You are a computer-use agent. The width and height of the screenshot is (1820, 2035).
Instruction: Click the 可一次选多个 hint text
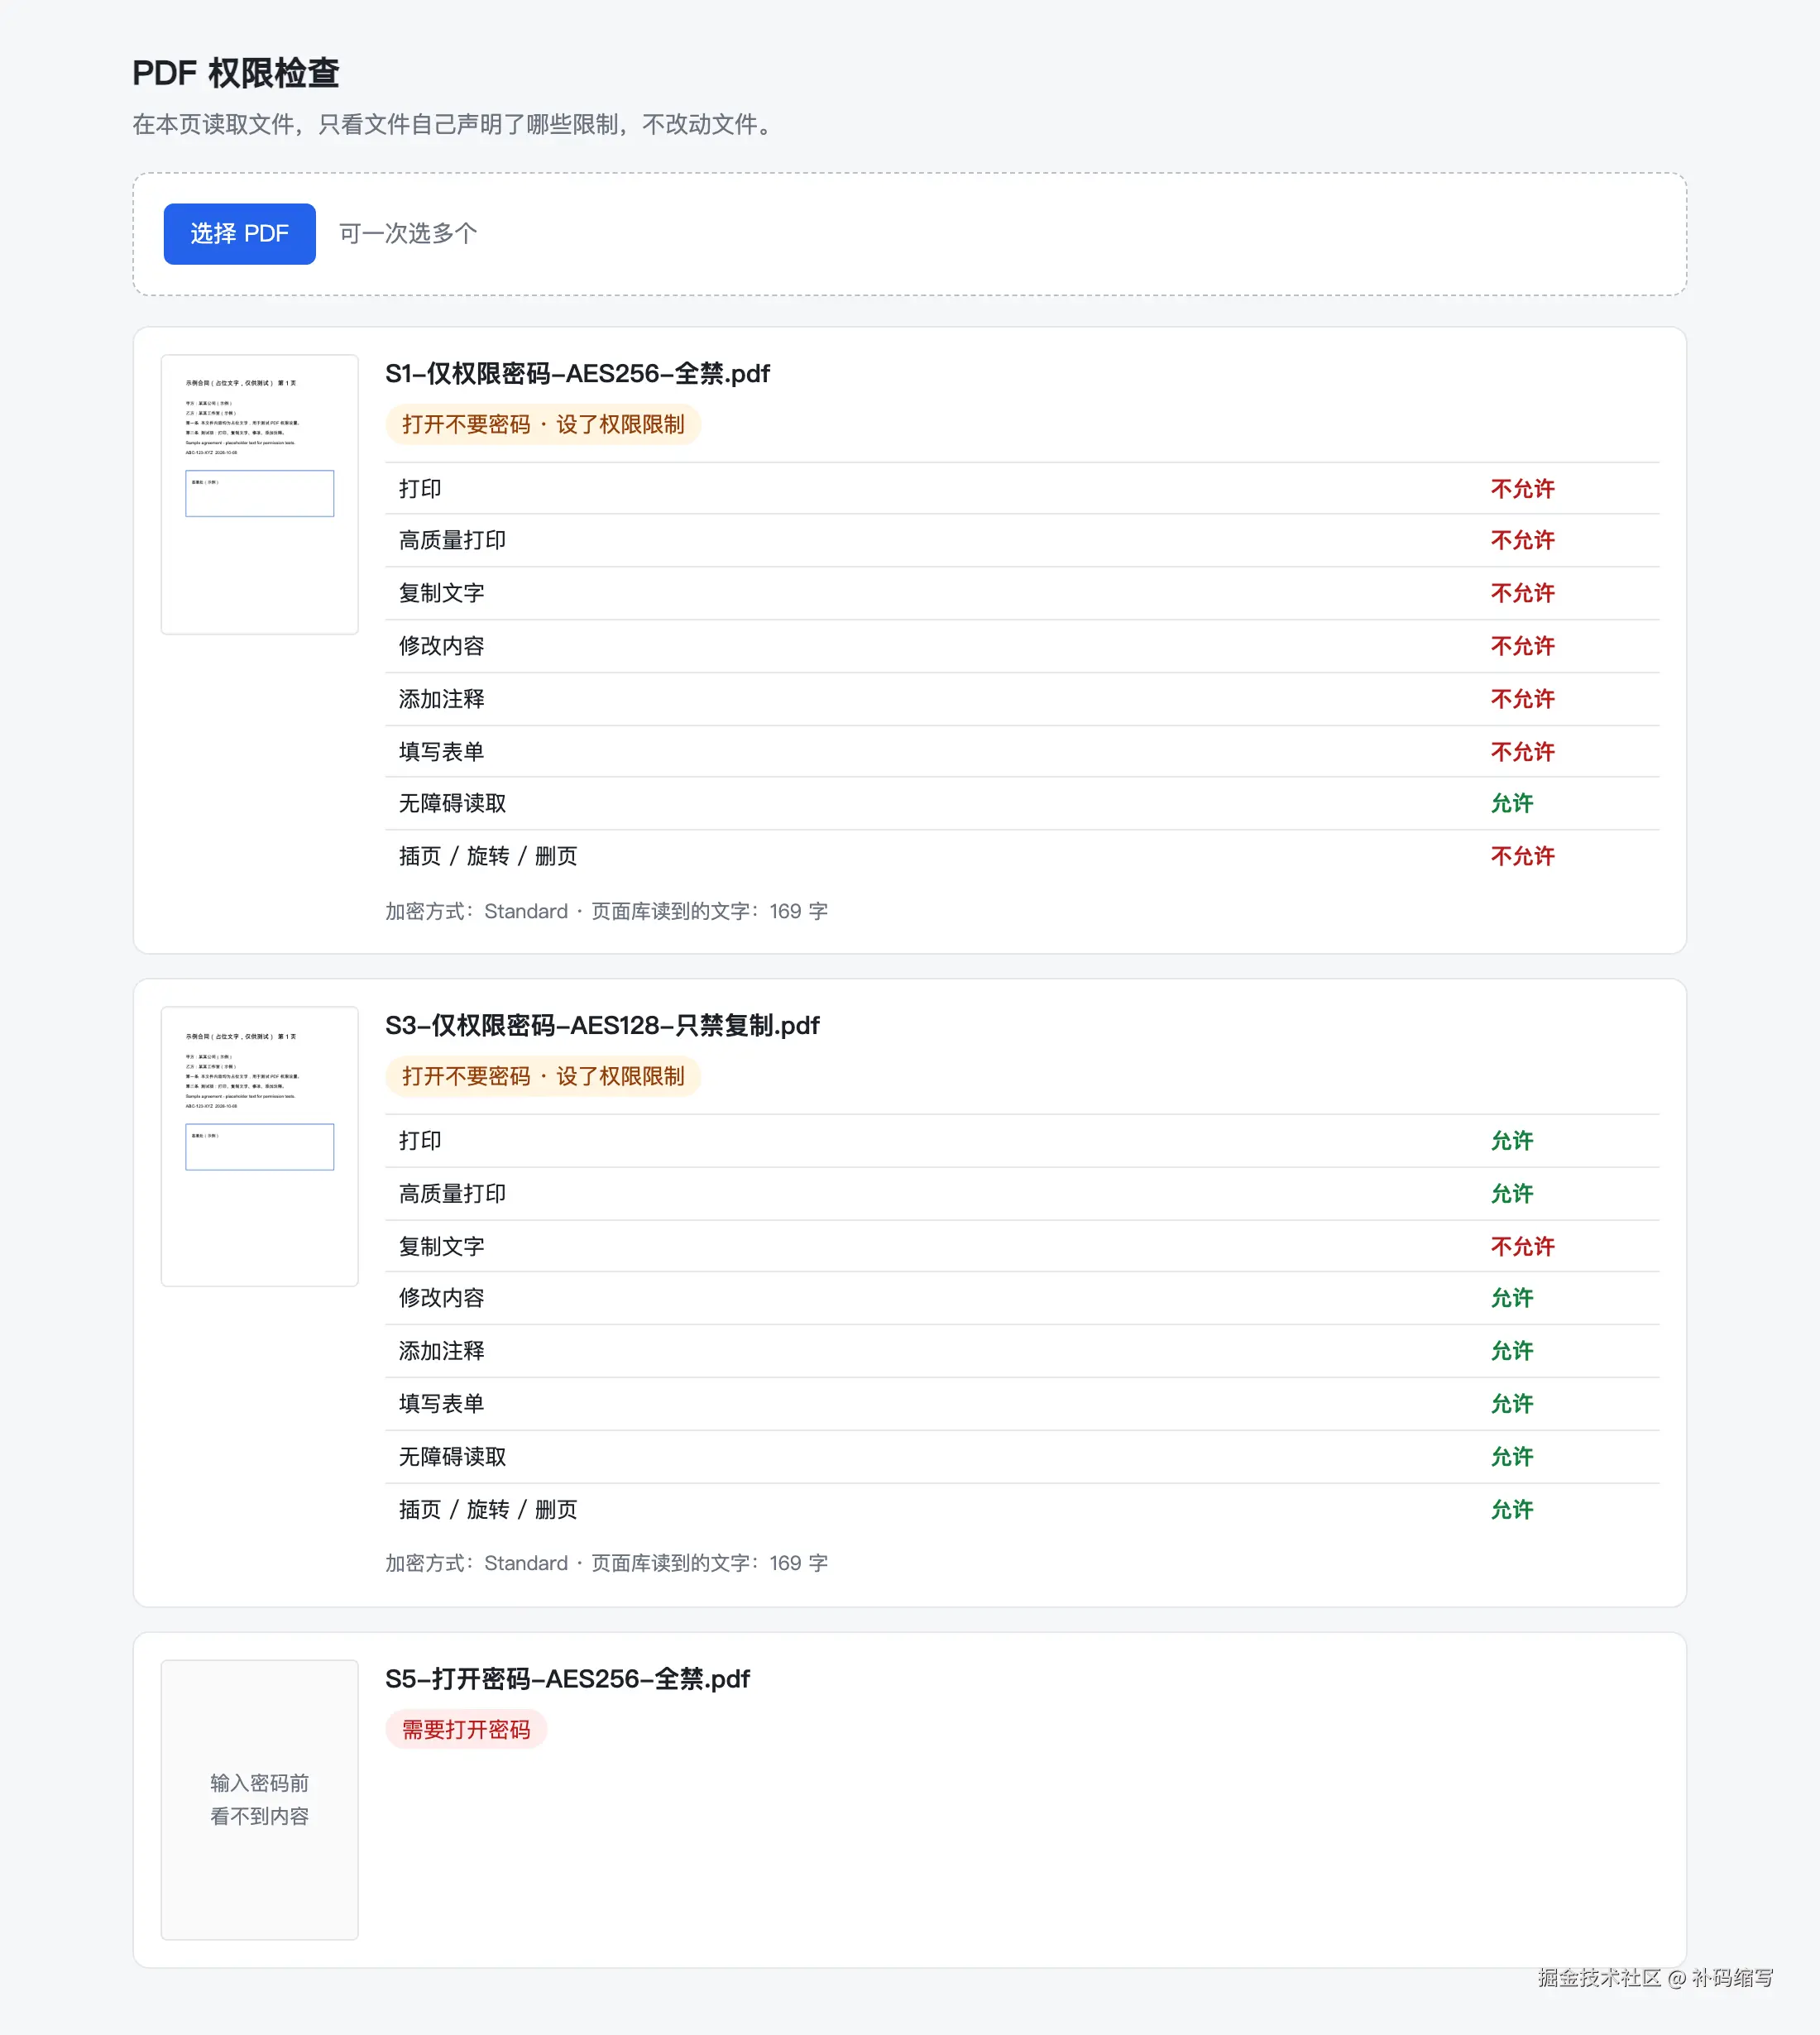click(x=408, y=234)
